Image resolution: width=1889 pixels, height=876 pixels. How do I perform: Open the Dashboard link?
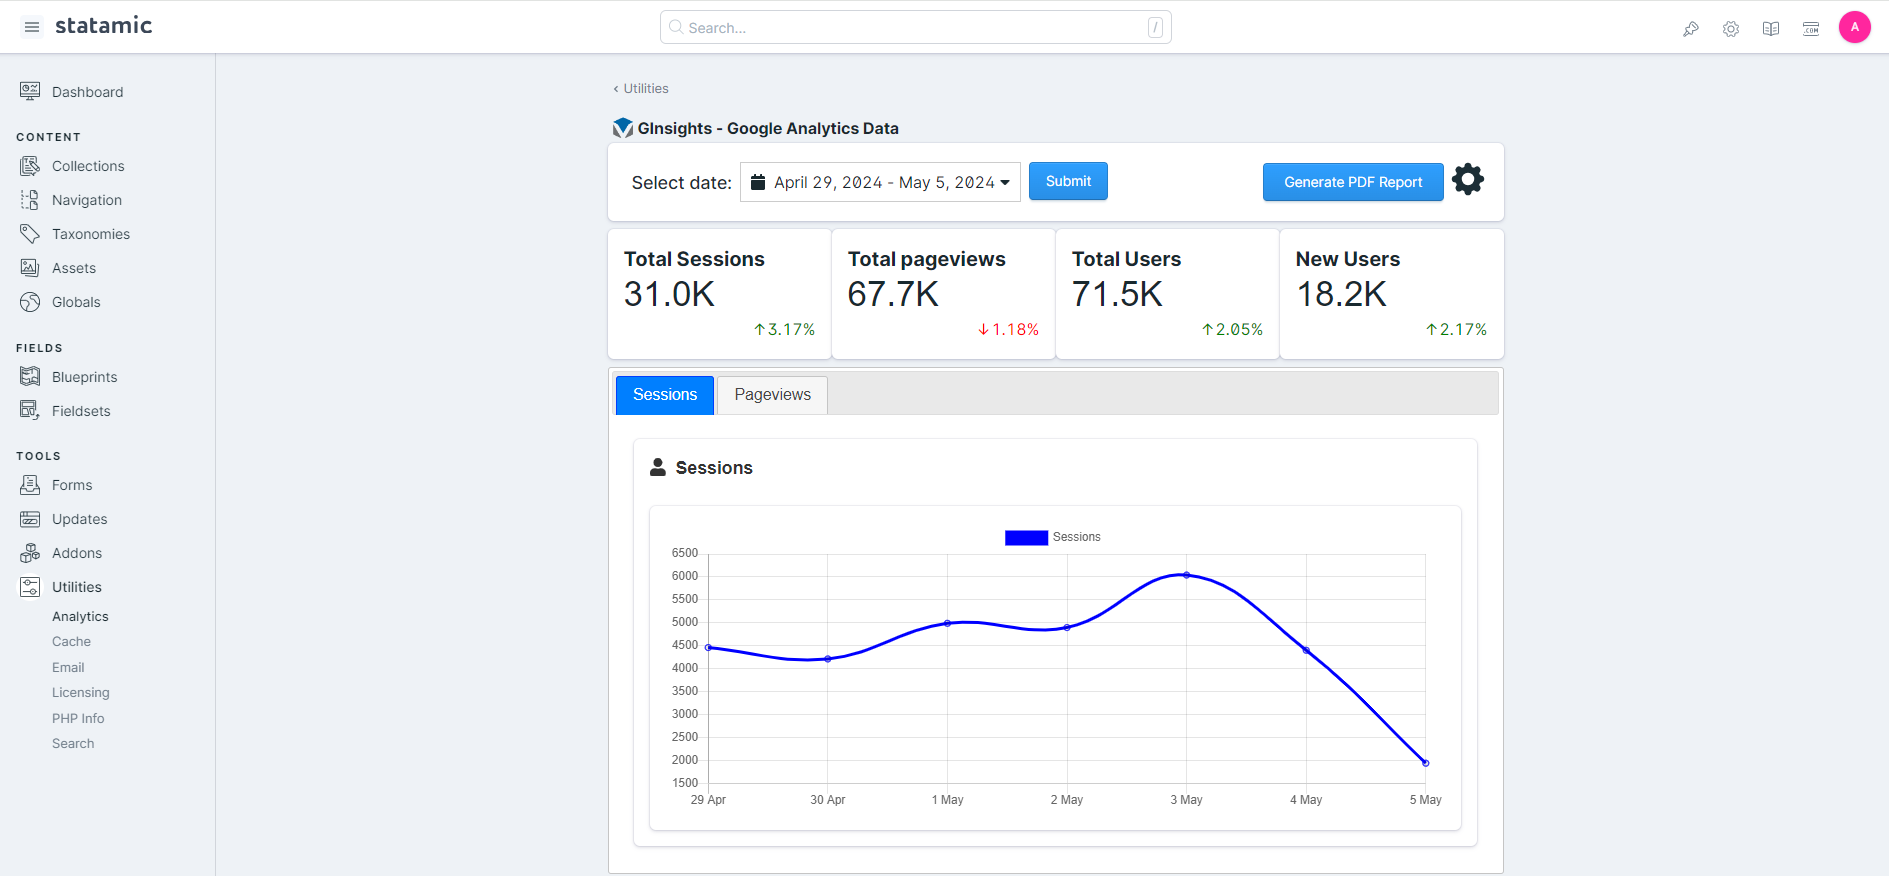(88, 92)
